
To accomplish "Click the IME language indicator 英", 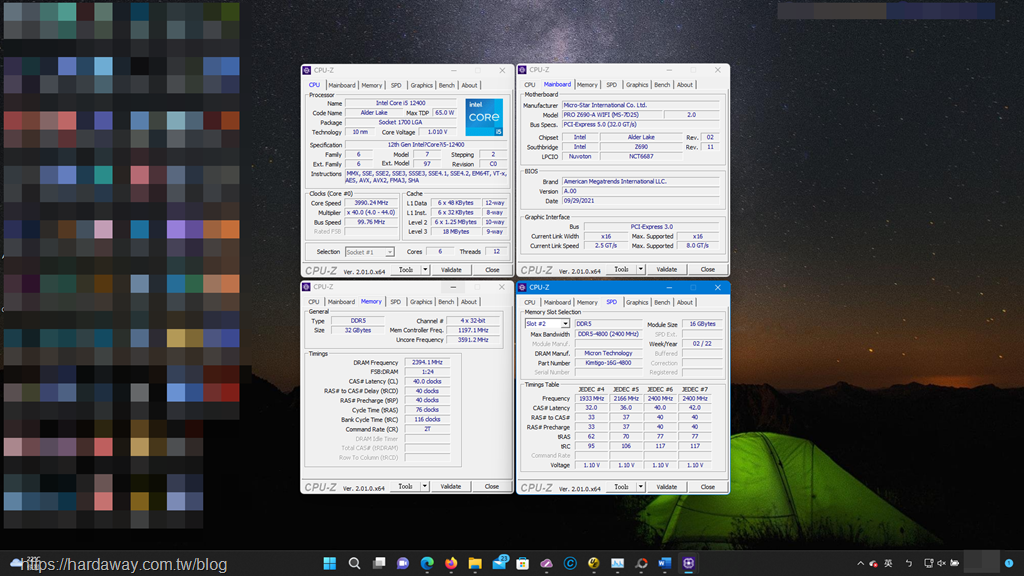I will coord(888,563).
